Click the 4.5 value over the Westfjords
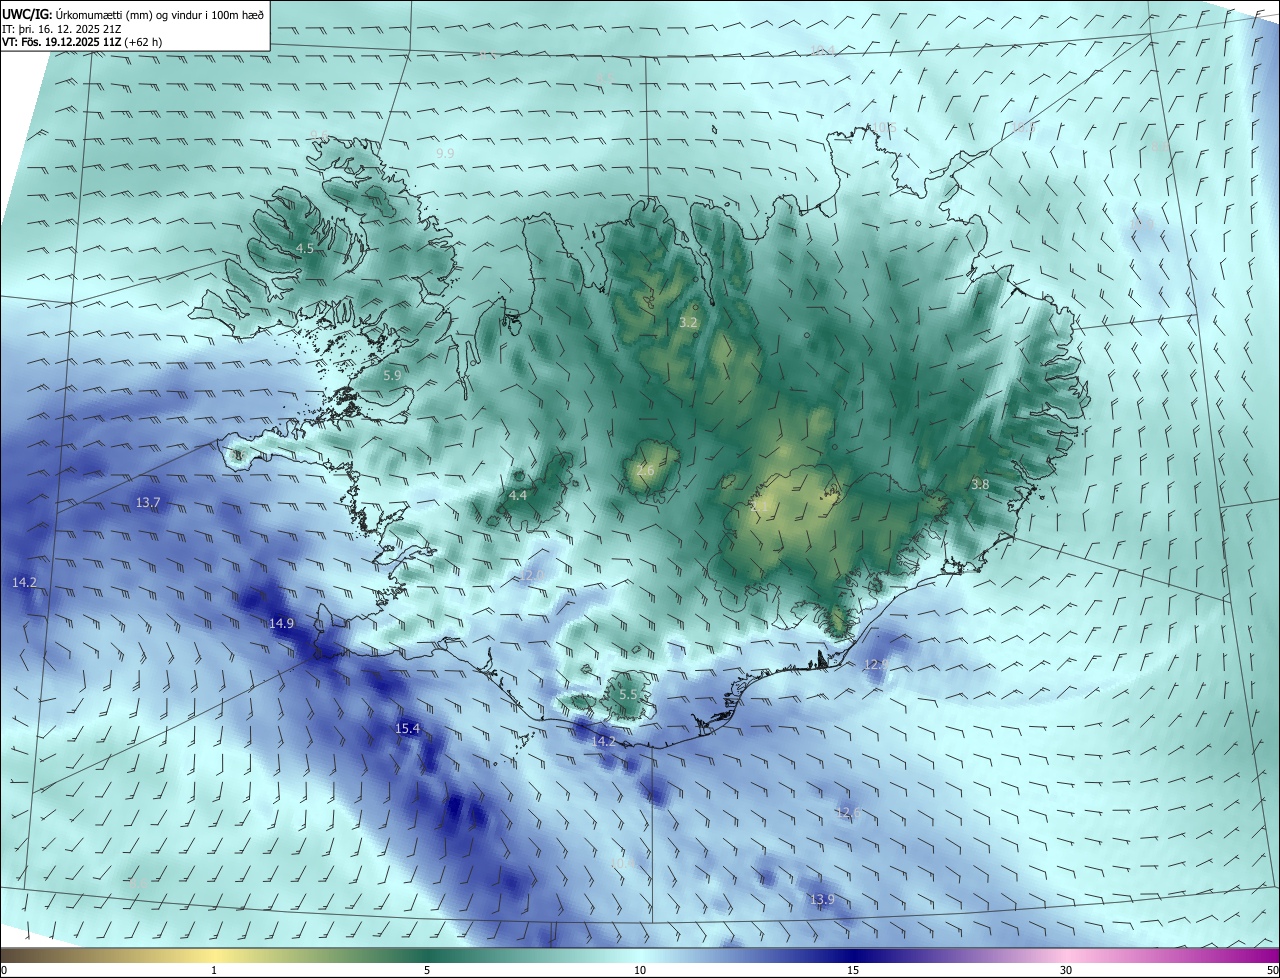 click(x=305, y=248)
